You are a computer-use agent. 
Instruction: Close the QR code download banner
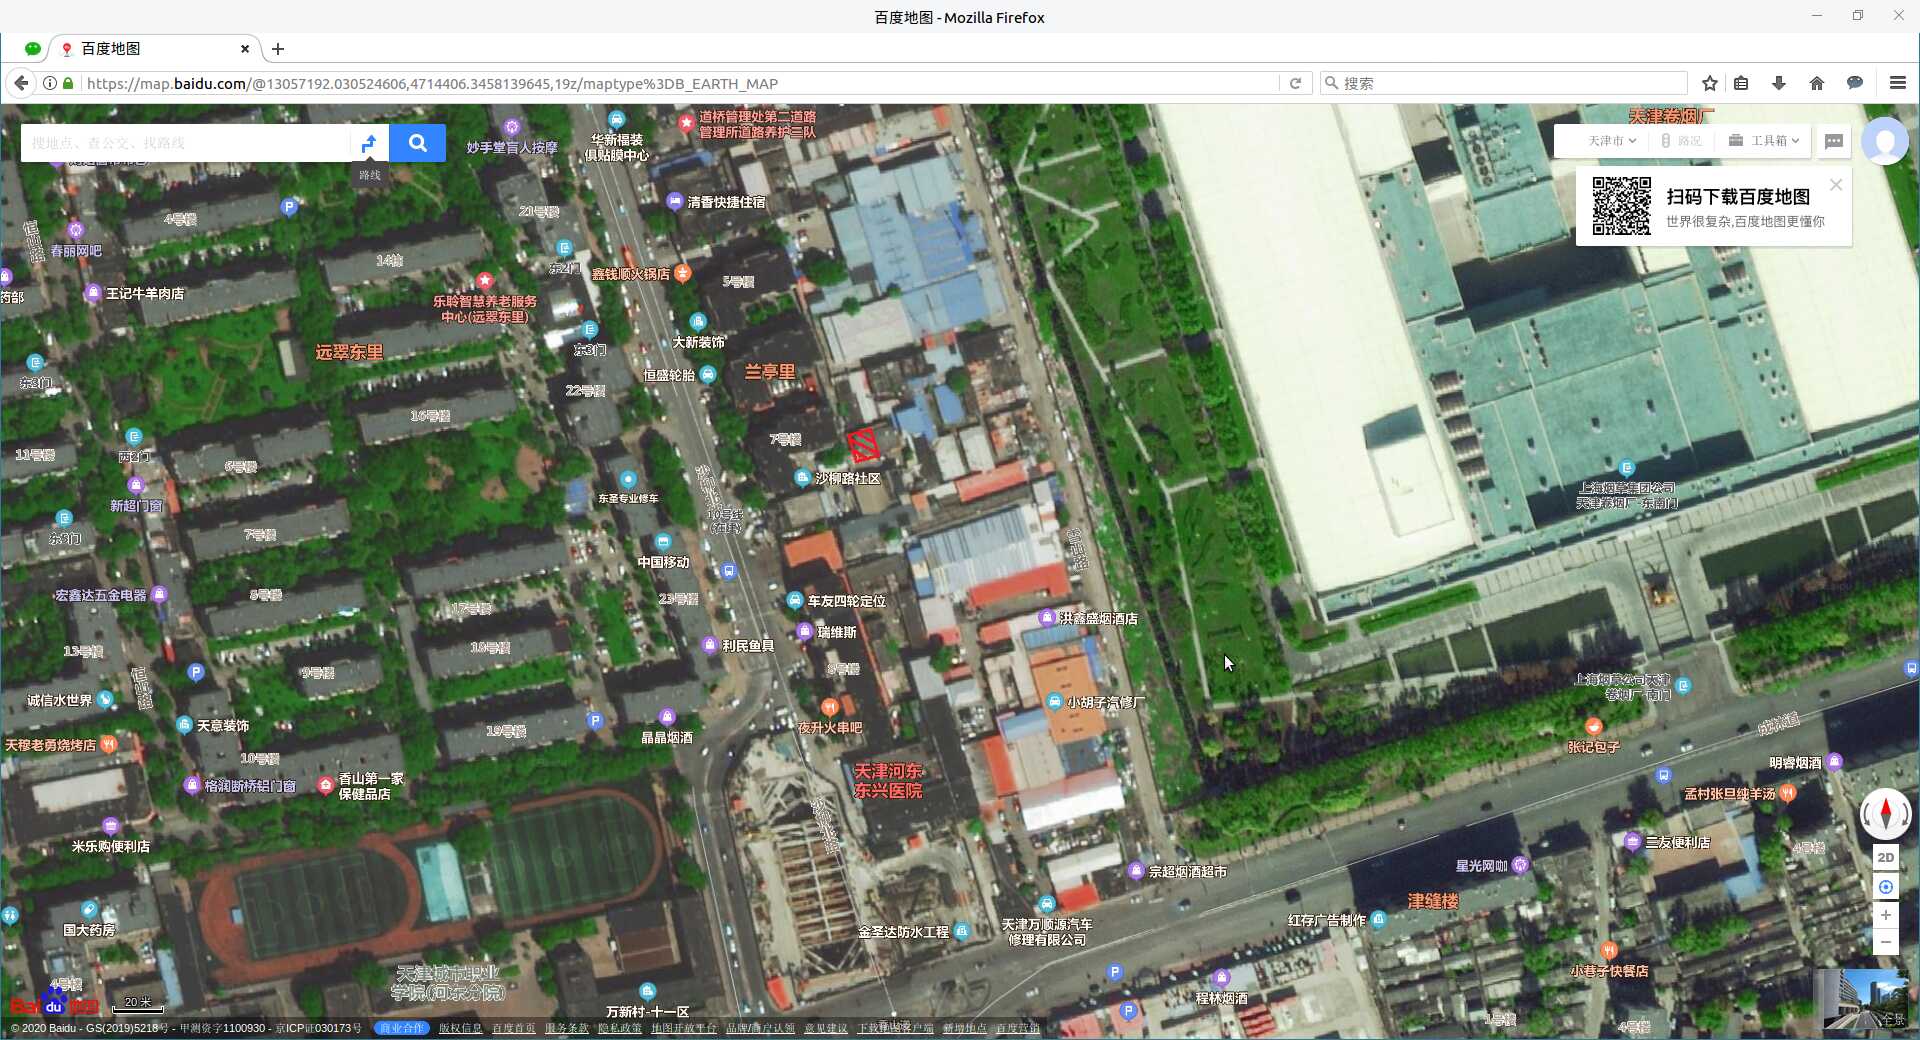1836,185
